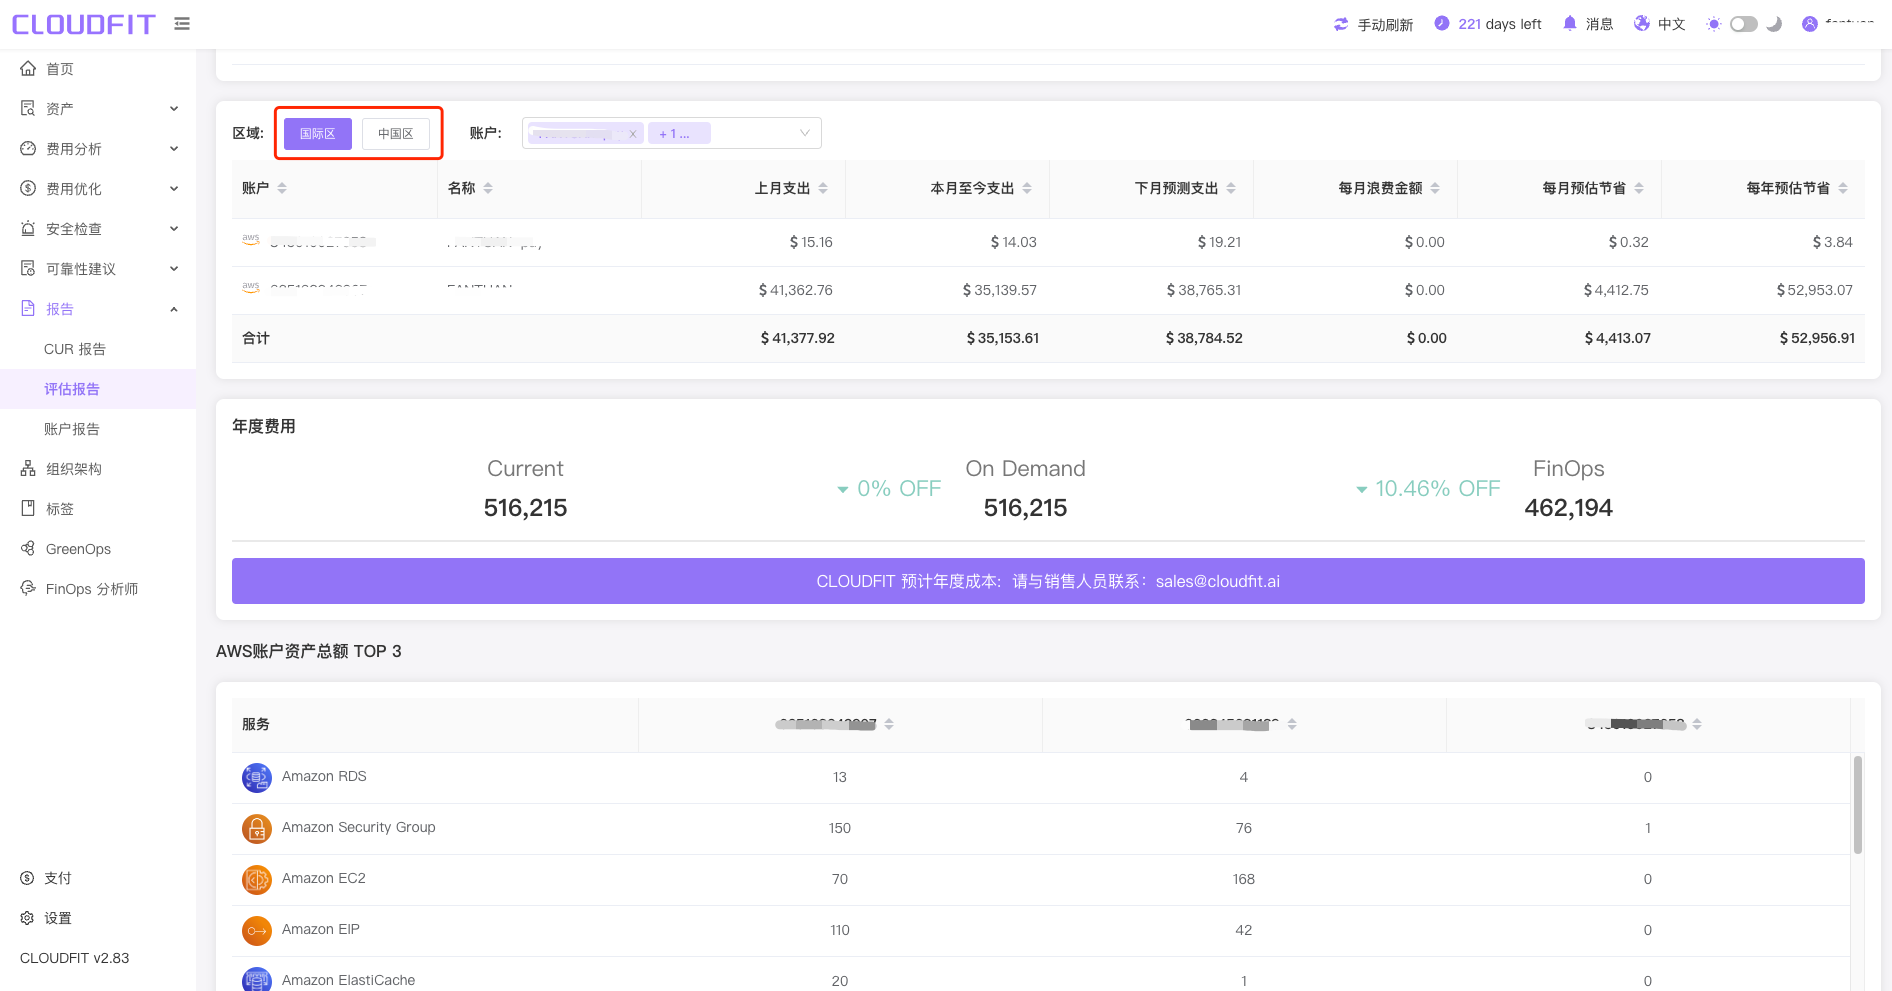The width and height of the screenshot is (1892, 991).
Task: Open 设置 via the gear icon
Action: click(x=28, y=918)
